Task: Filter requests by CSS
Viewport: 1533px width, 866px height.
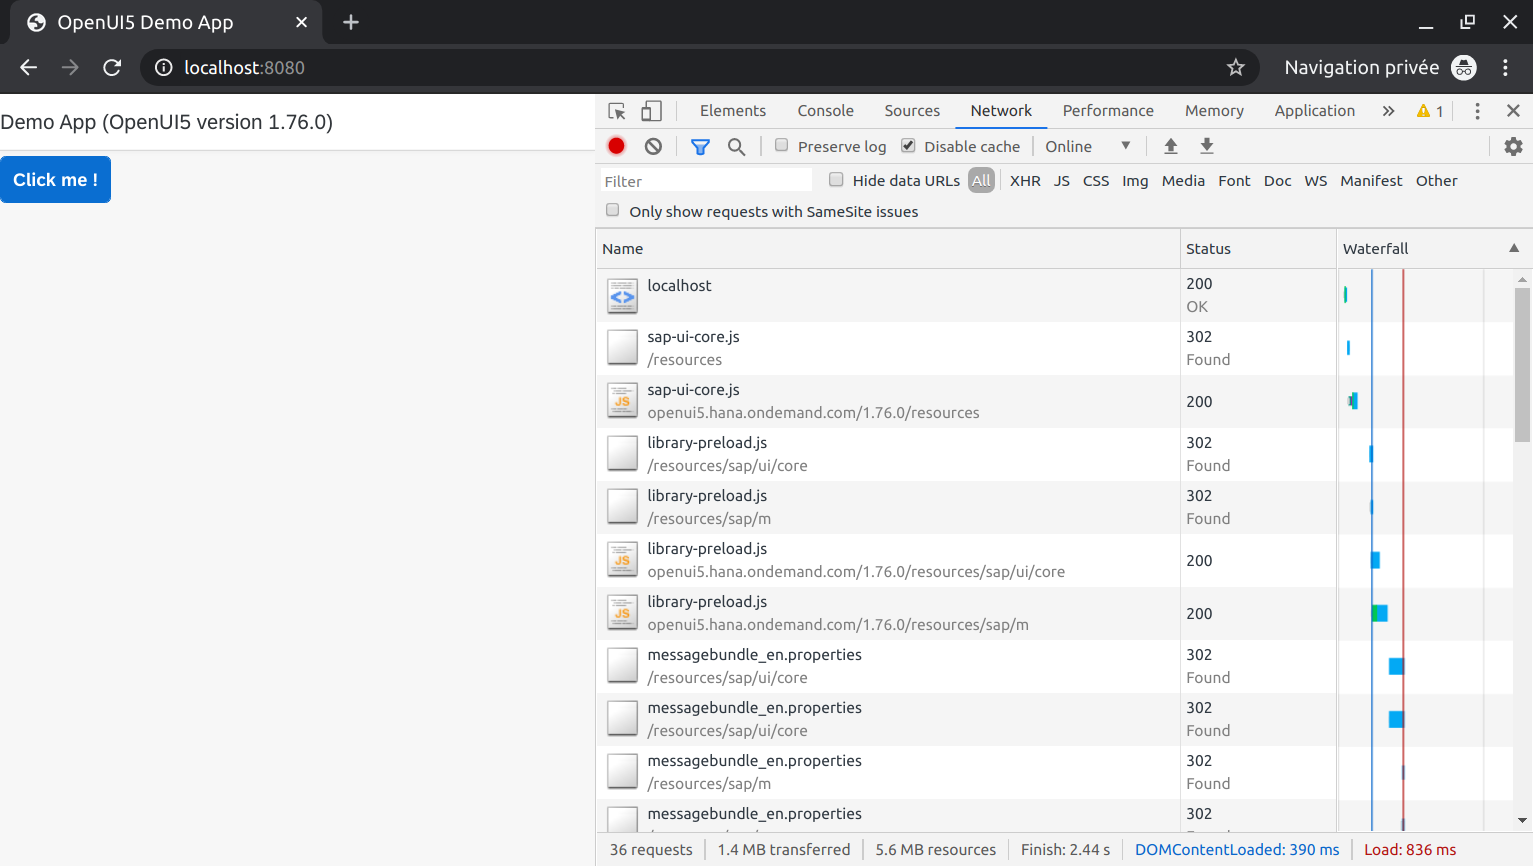Action: pyautogui.click(x=1096, y=181)
